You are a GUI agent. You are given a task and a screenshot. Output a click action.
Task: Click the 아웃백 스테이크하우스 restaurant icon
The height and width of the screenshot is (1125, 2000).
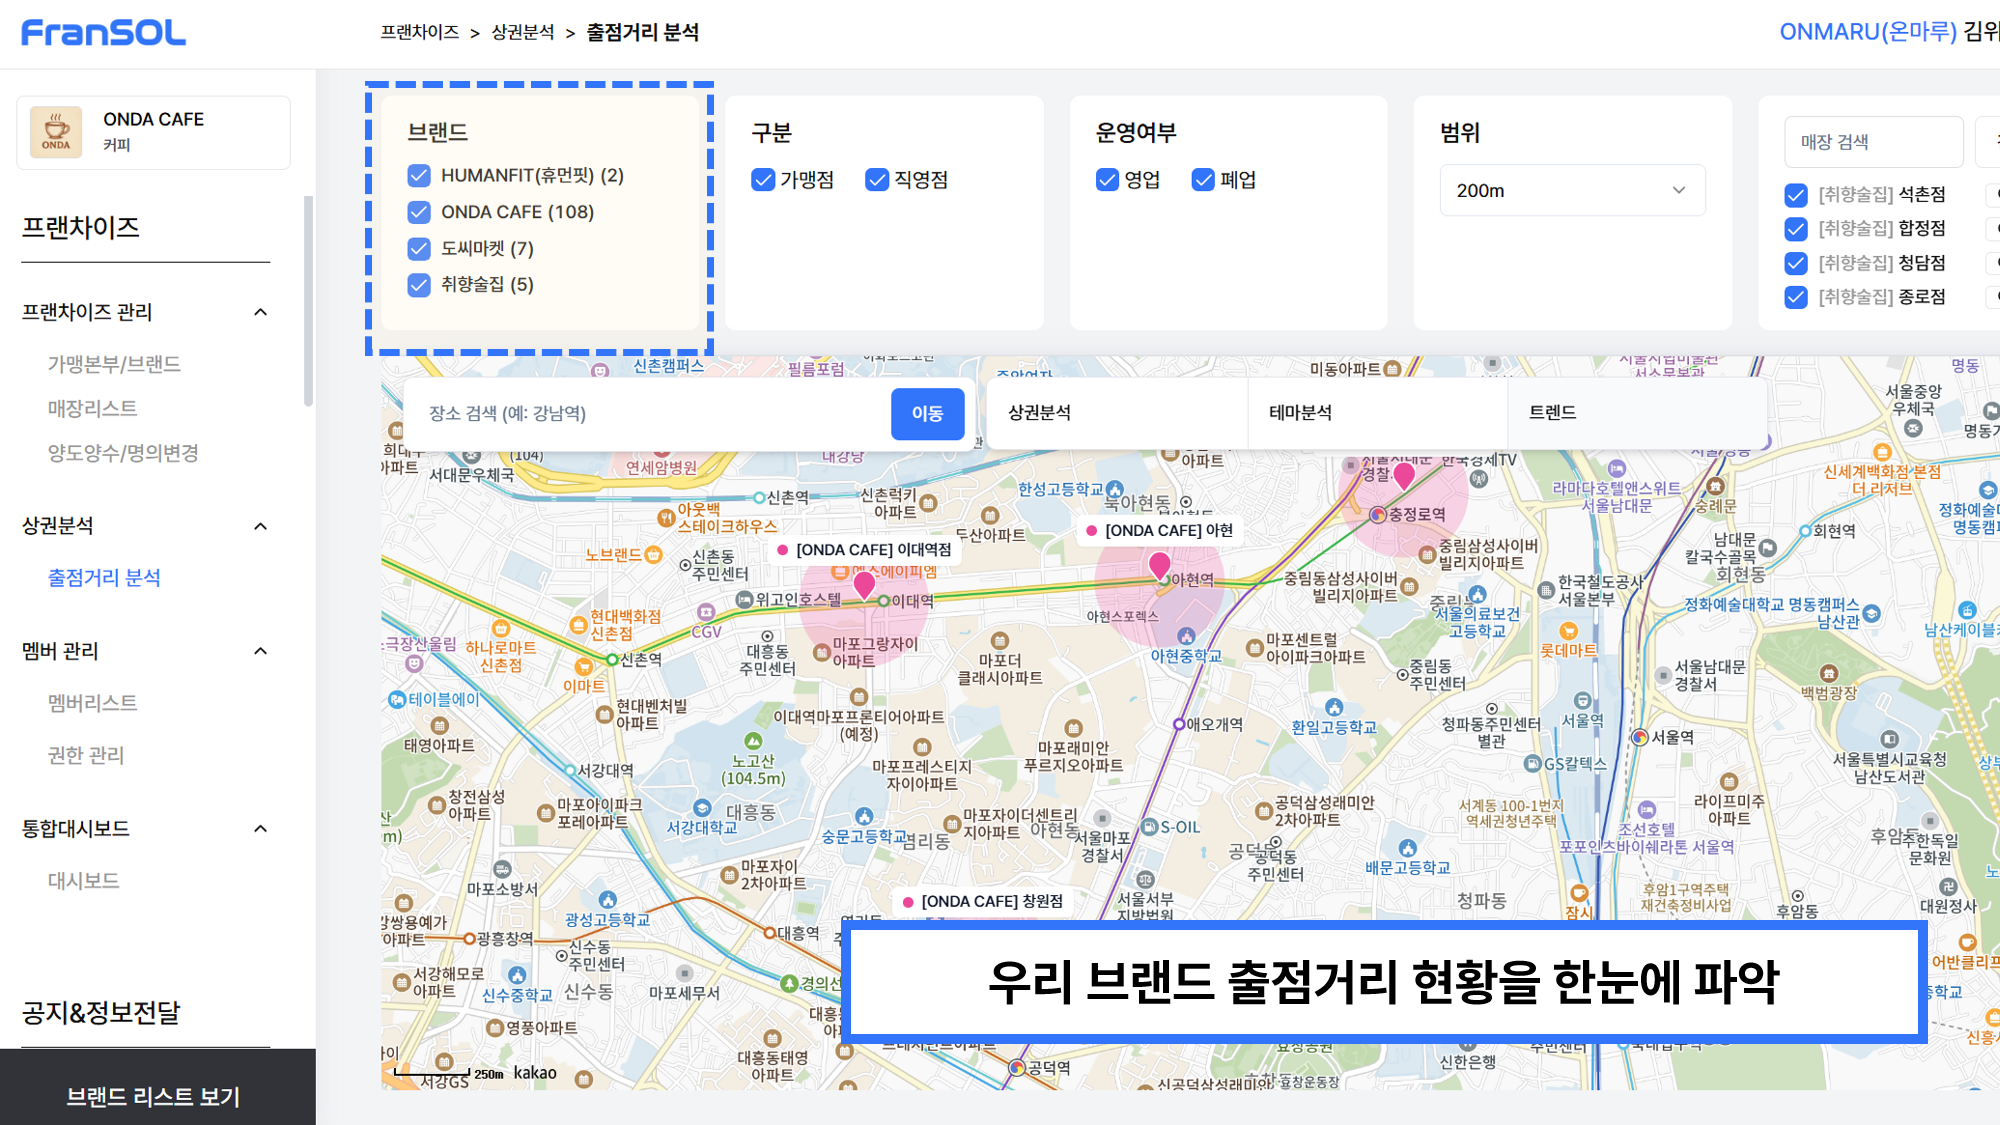(x=666, y=517)
